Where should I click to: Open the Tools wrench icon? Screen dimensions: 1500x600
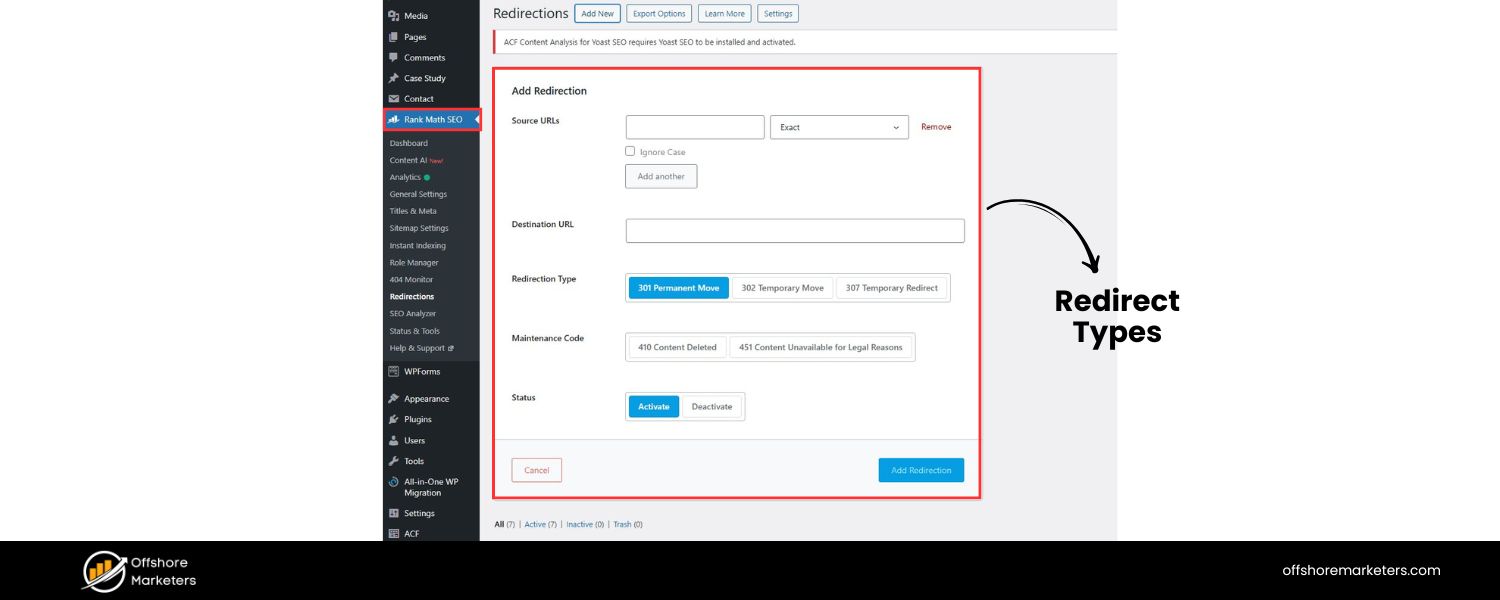[x=394, y=461]
